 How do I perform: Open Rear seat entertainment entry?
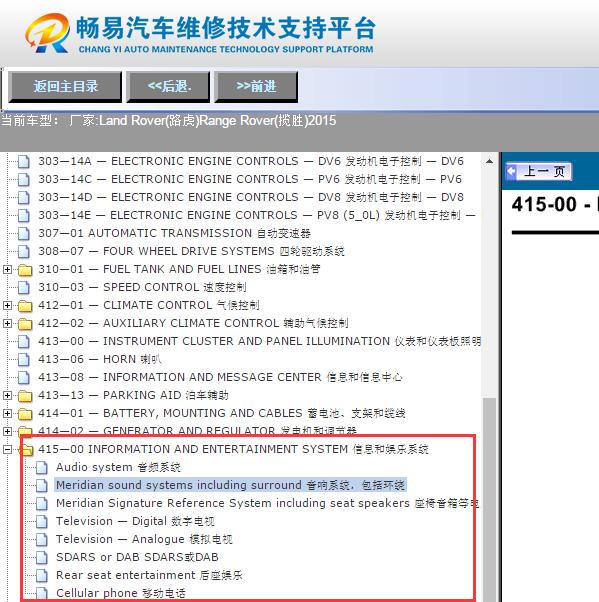point(149,576)
